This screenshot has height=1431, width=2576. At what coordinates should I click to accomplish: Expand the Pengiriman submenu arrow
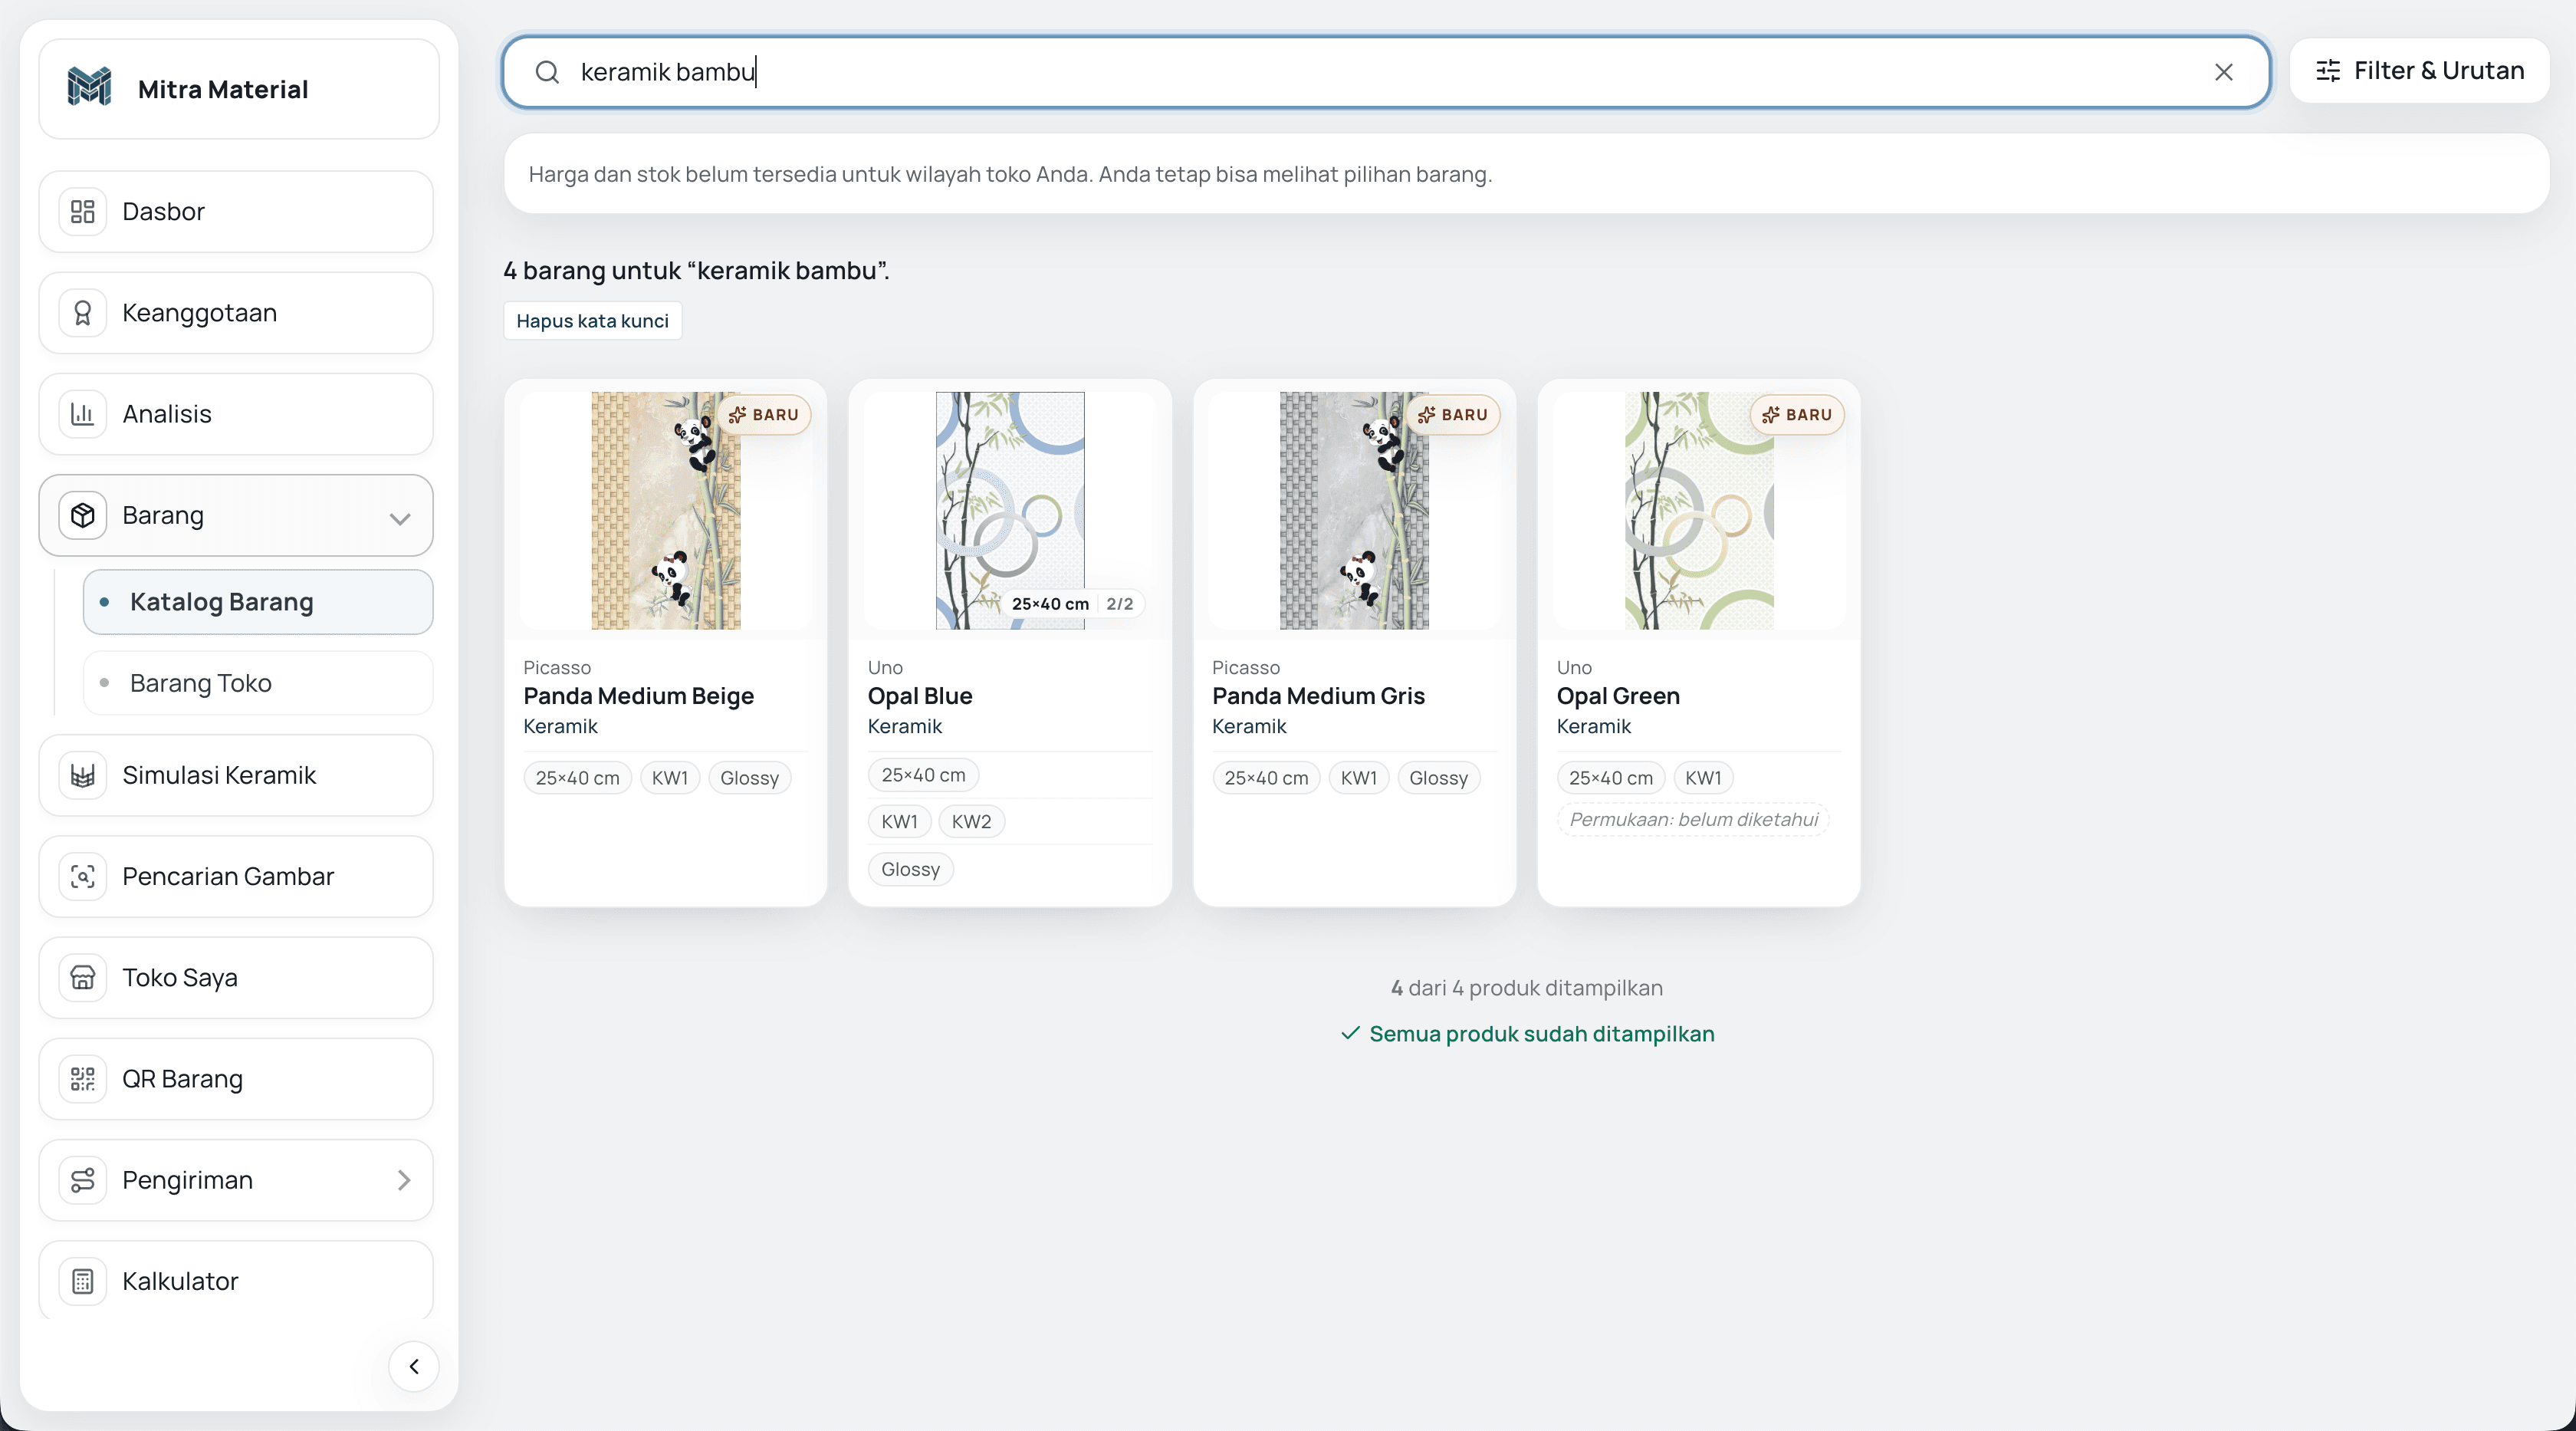[403, 1180]
